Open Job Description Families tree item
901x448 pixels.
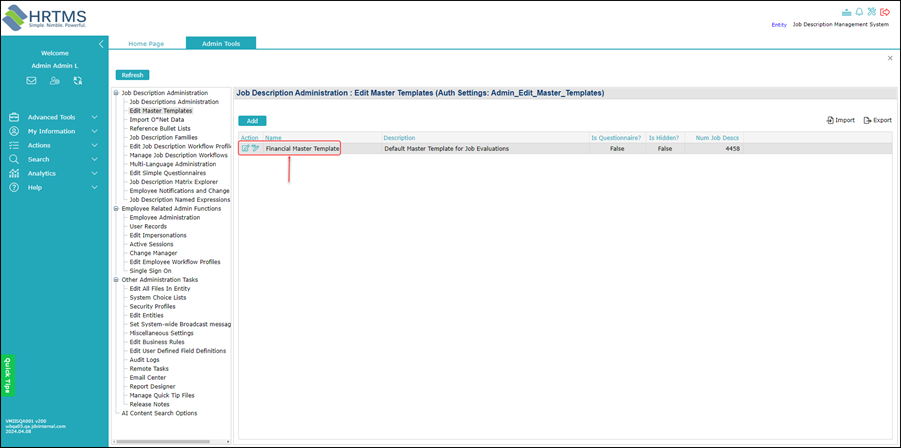pyautogui.click(x=163, y=137)
